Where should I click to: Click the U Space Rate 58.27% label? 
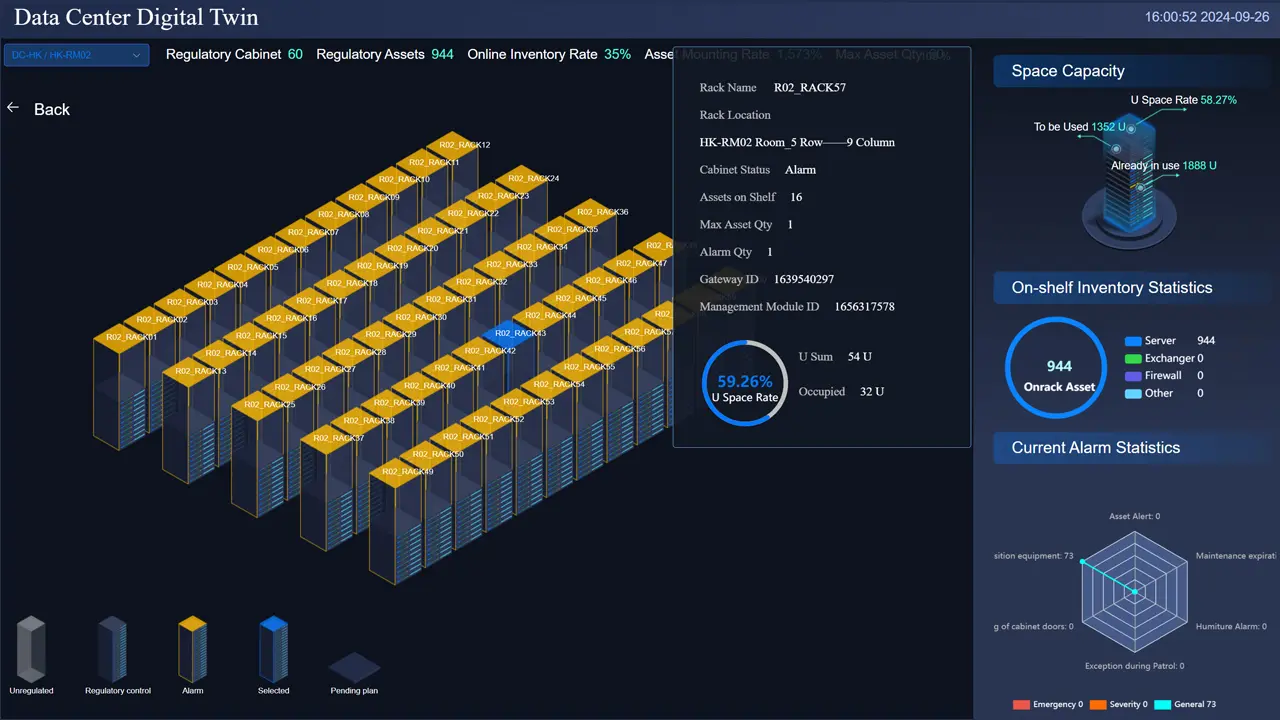click(x=1184, y=100)
